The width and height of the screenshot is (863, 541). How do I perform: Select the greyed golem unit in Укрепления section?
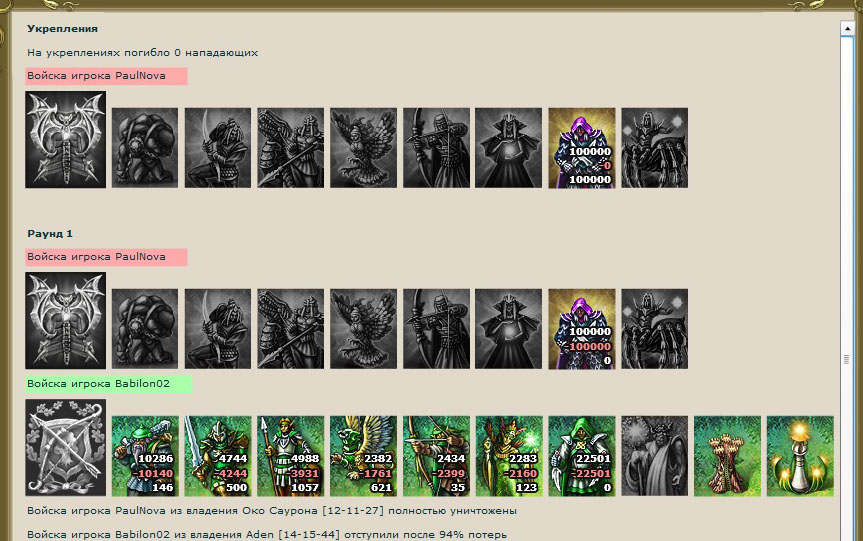pyautogui.click(x=145, y=147)
